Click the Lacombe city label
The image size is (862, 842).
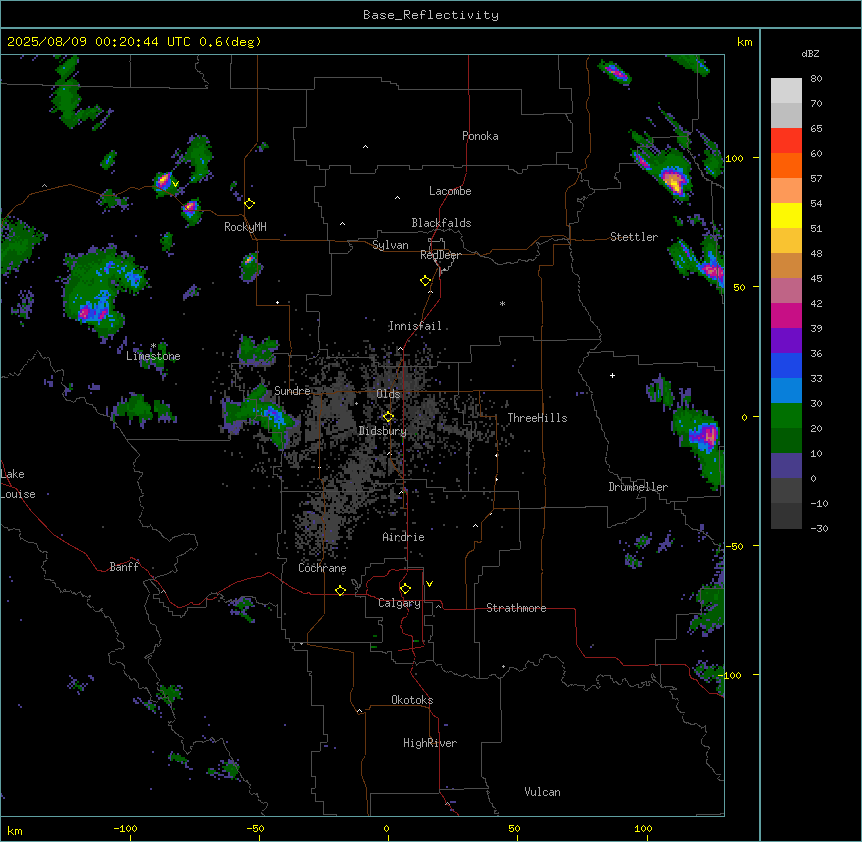[450, 191]
